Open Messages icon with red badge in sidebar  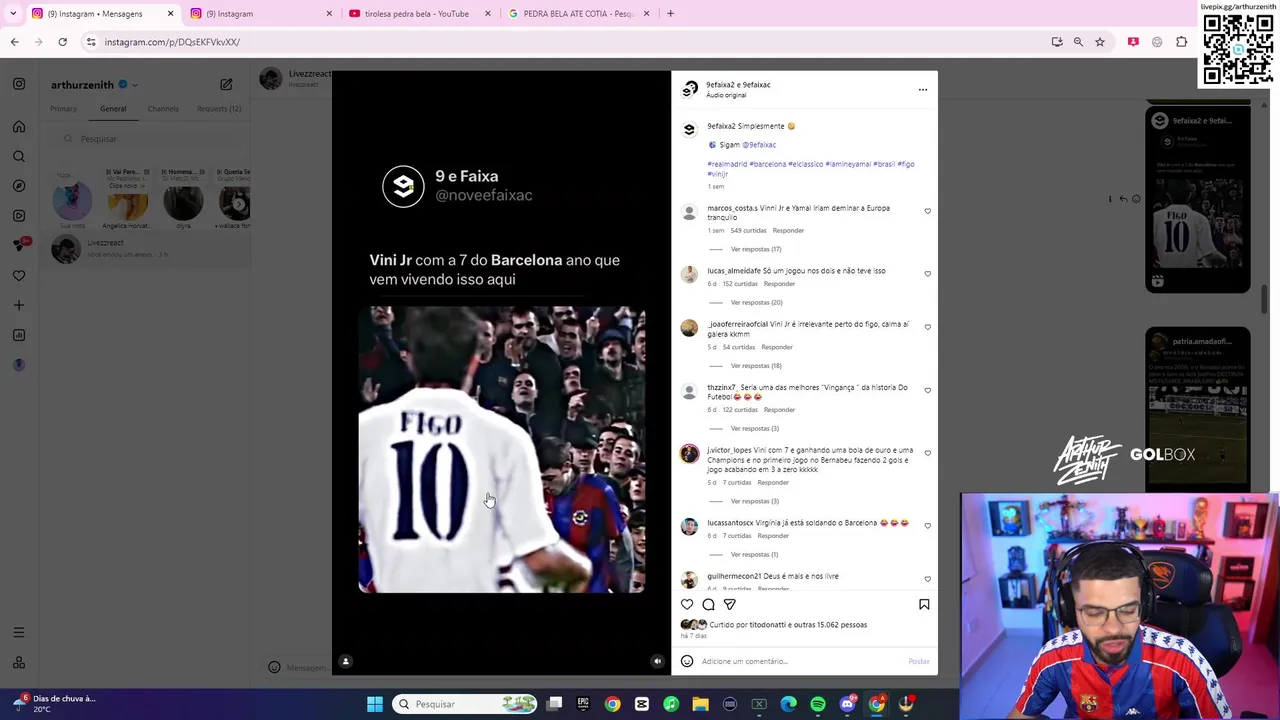(x=19, y=245)
